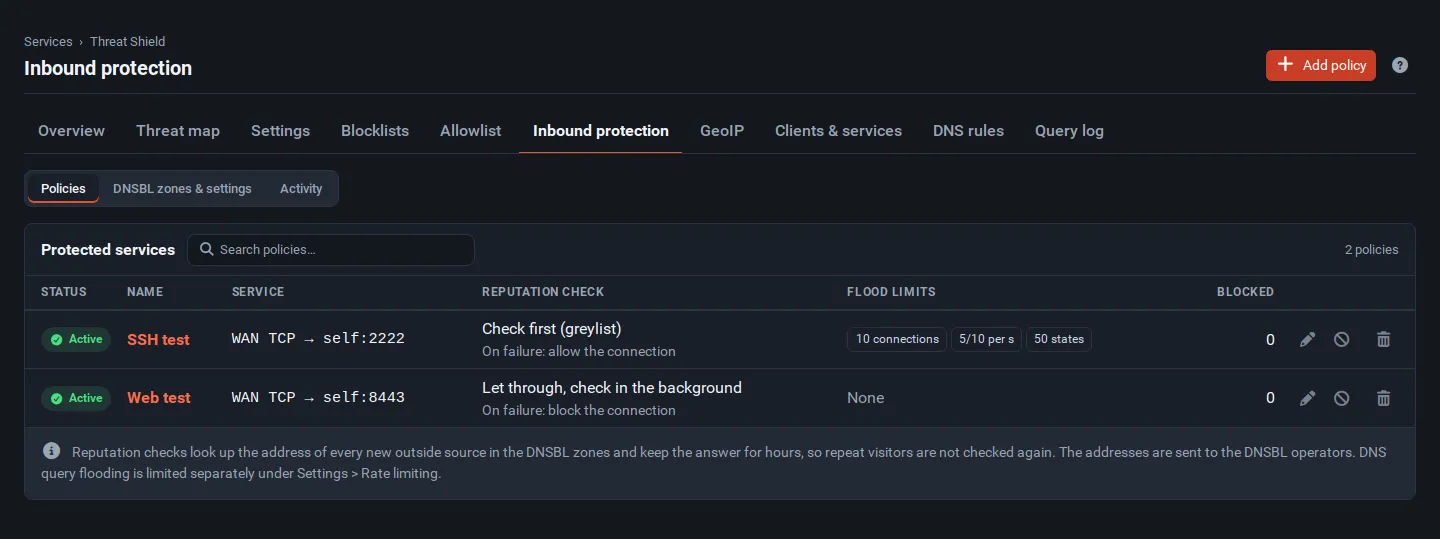Viewport: 1440px width, 539px height.
Task: Go to Blocklists tab
Action: tap(375, 131)
